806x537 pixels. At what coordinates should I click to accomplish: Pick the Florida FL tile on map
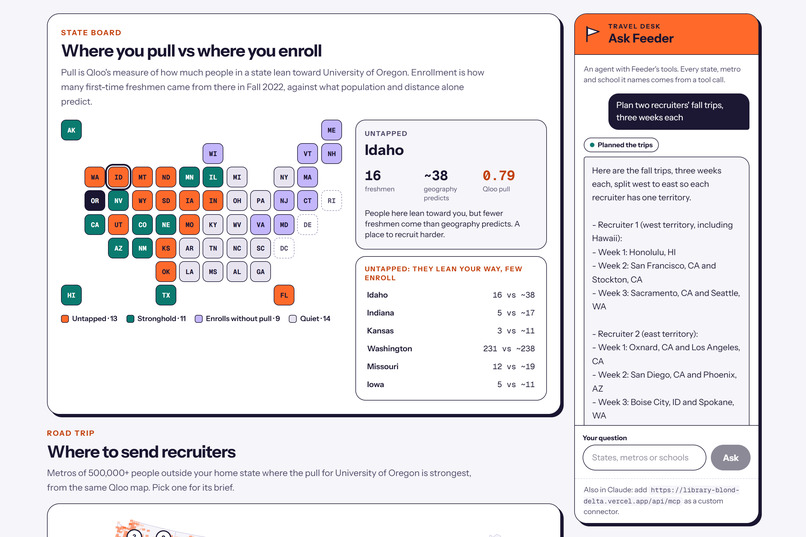(284, 295)
